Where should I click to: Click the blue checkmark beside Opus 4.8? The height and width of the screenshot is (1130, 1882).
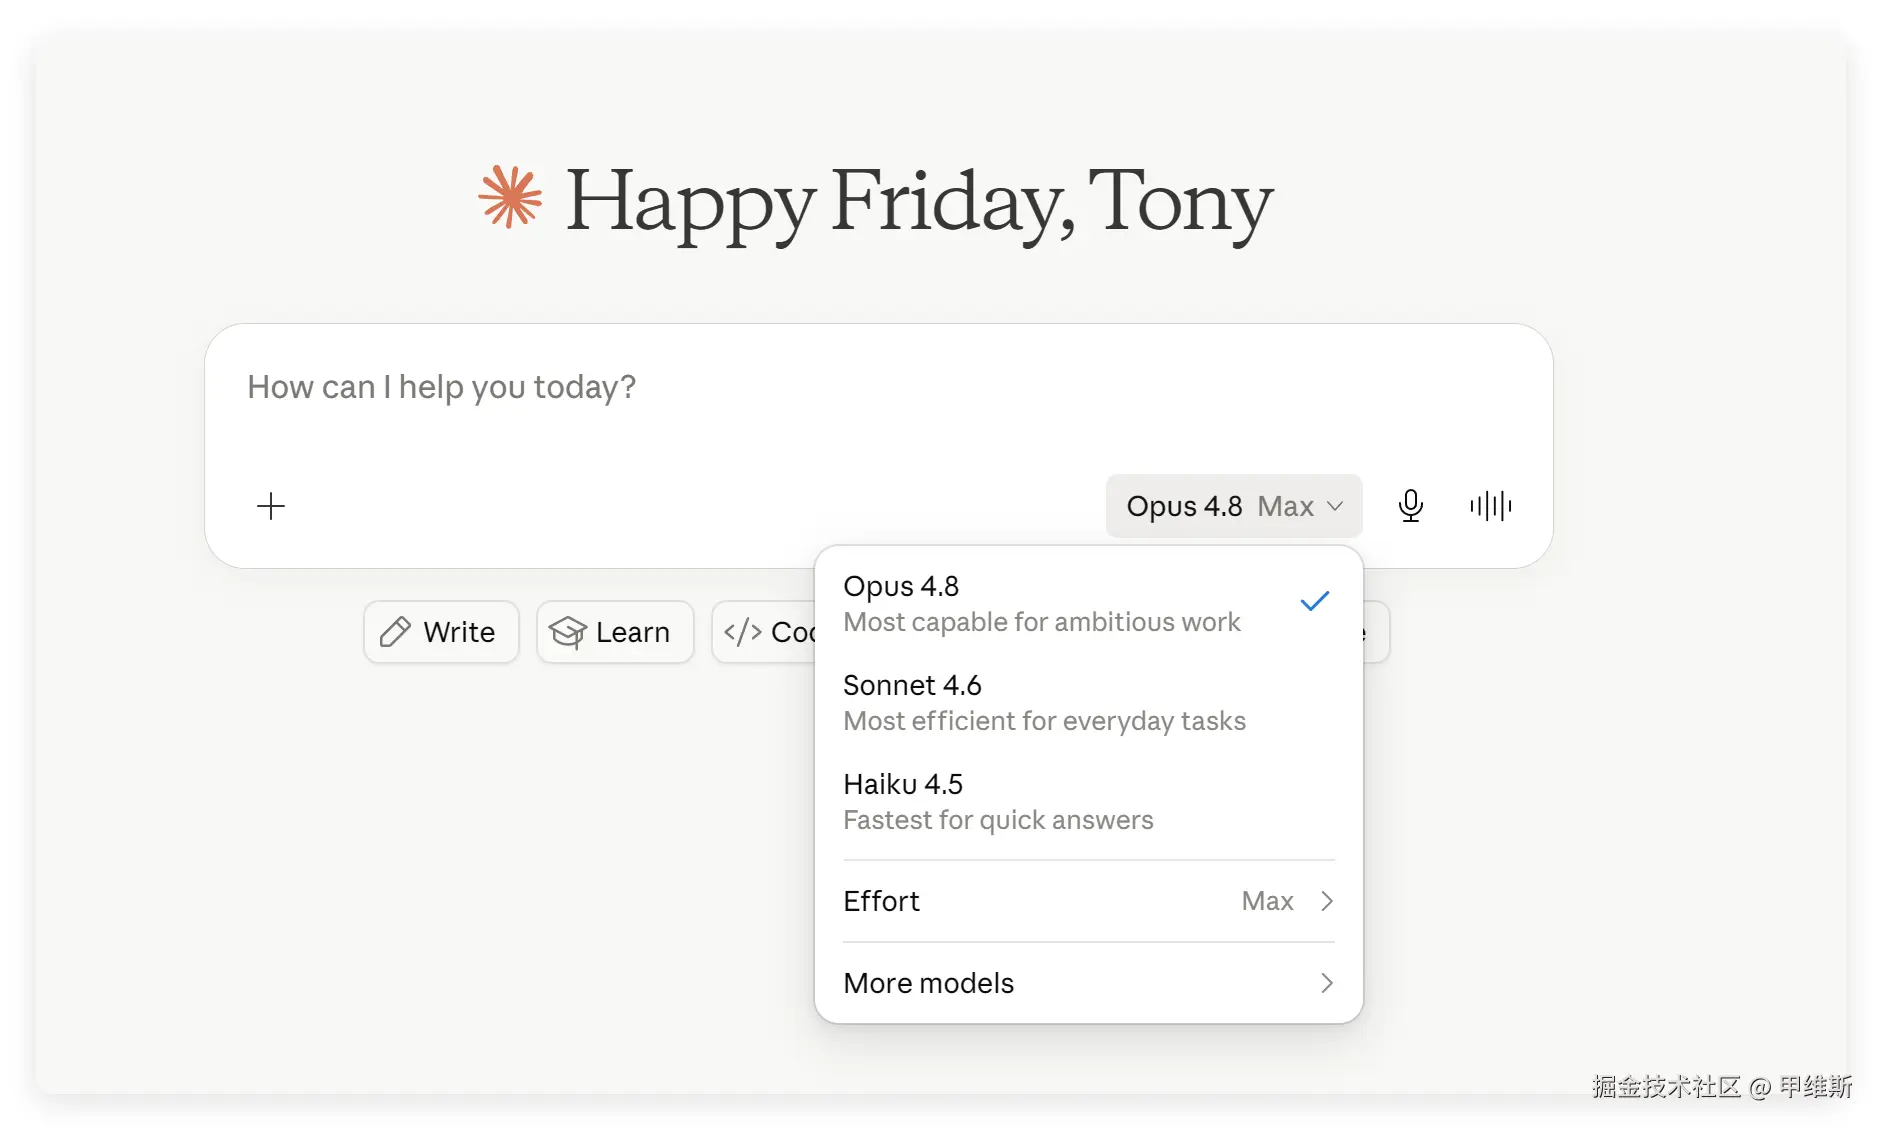(1315, 601)
